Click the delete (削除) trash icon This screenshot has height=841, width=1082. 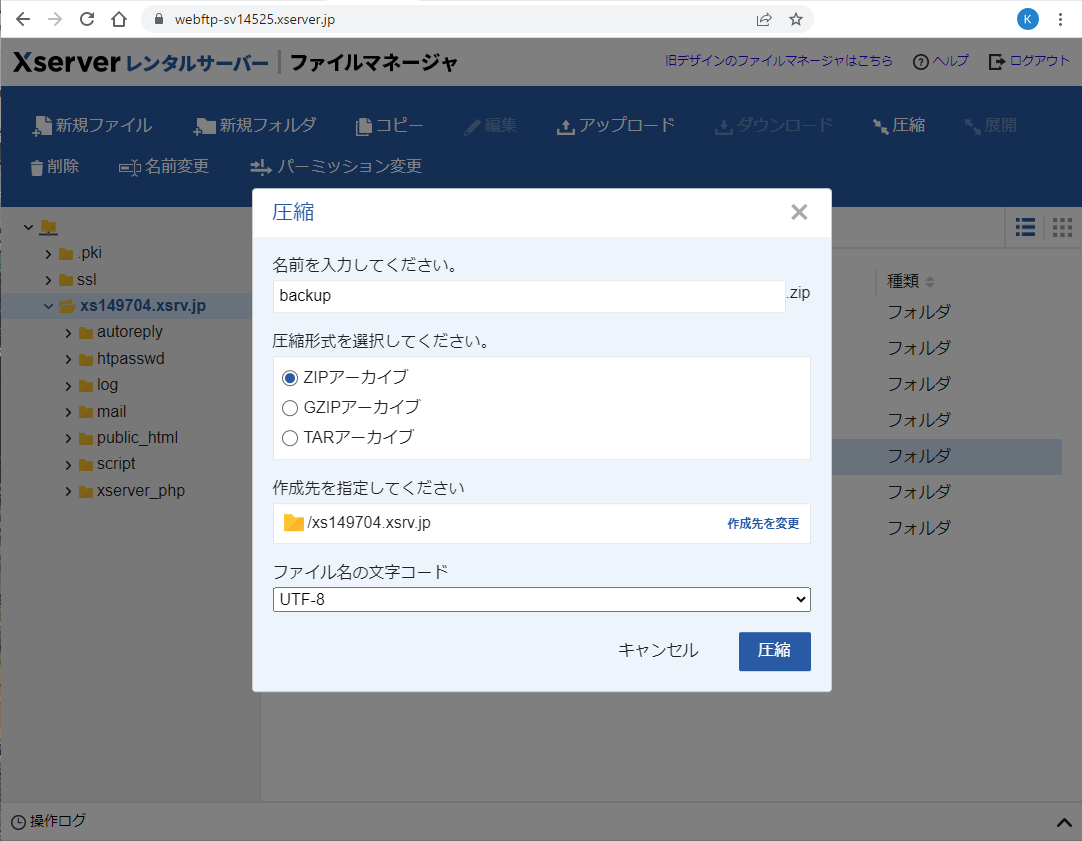(x=37, y=167)
